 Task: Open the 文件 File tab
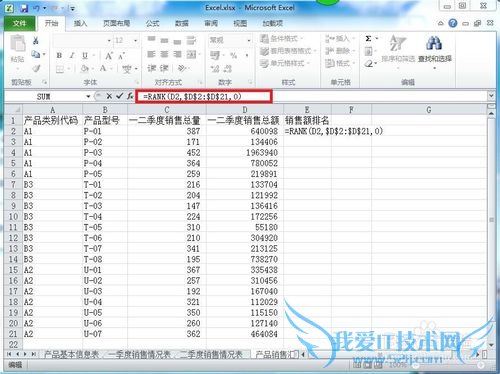19,23
